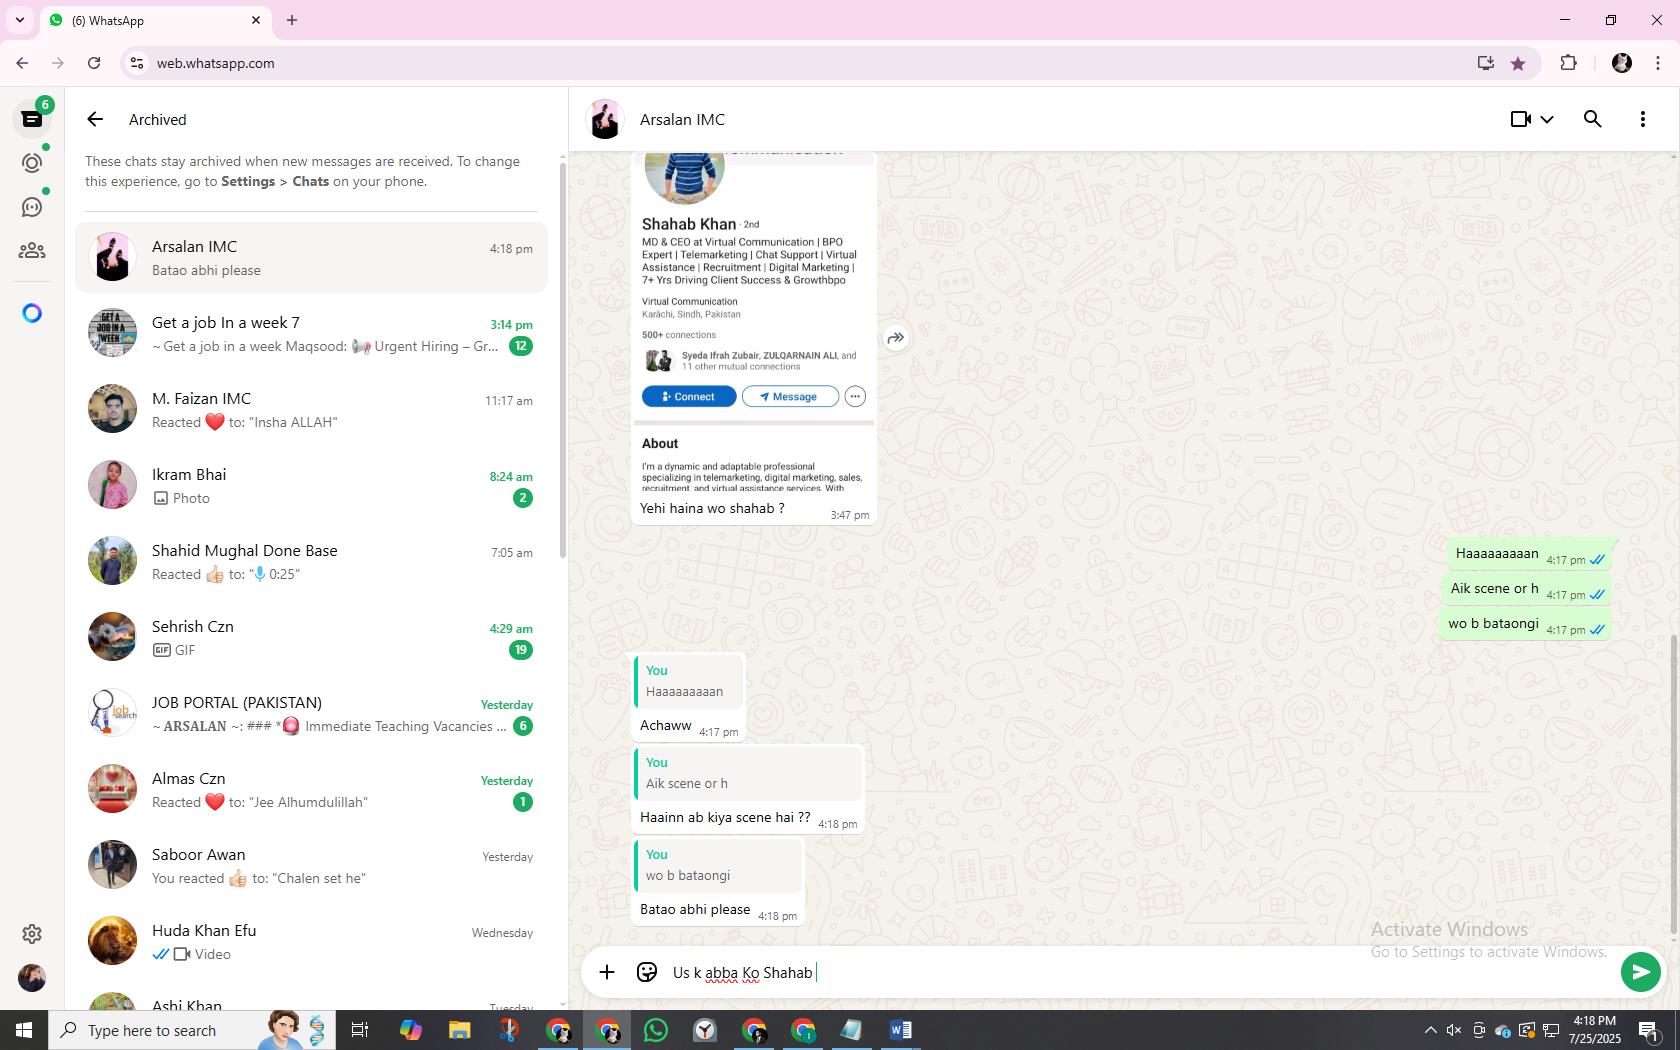
Task: Expand the call options dropdown arrow
Action: pyautogui.click(x=1547, y=119)
